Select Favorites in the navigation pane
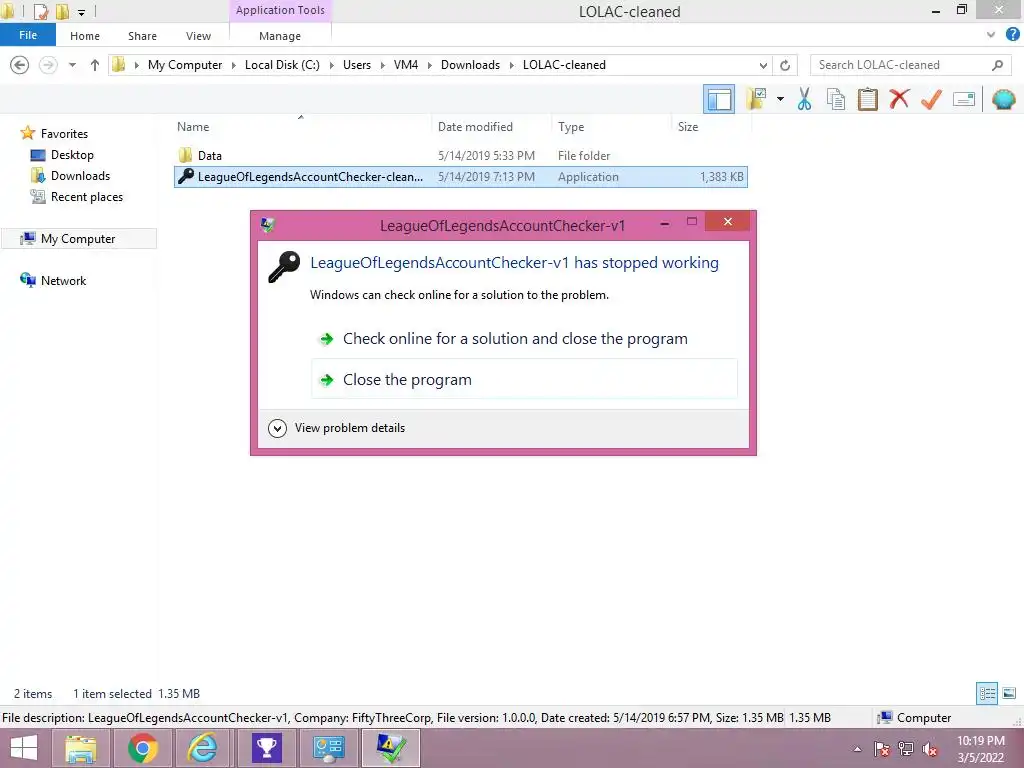1024x768 pixels. point(64,133)
